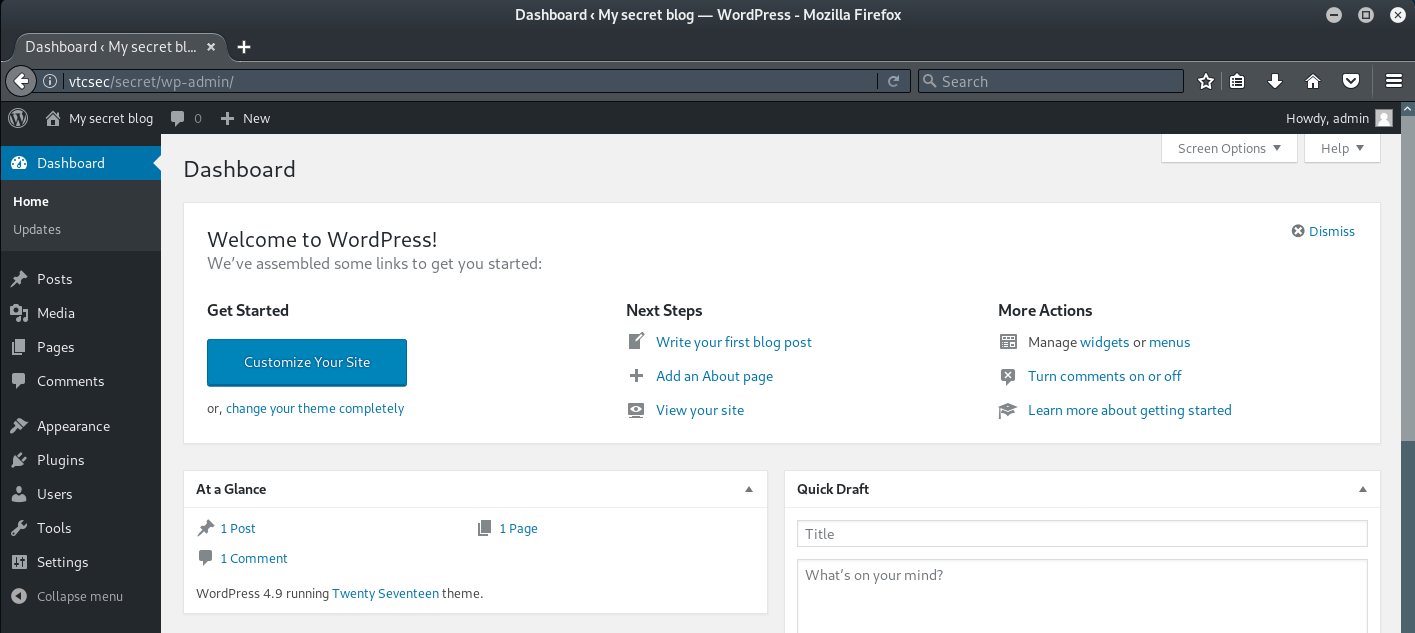Viewport: 1415px width, 633px height.
Task: Focus the Quick Draft Title field
Action: click(x=1082, y=534)
